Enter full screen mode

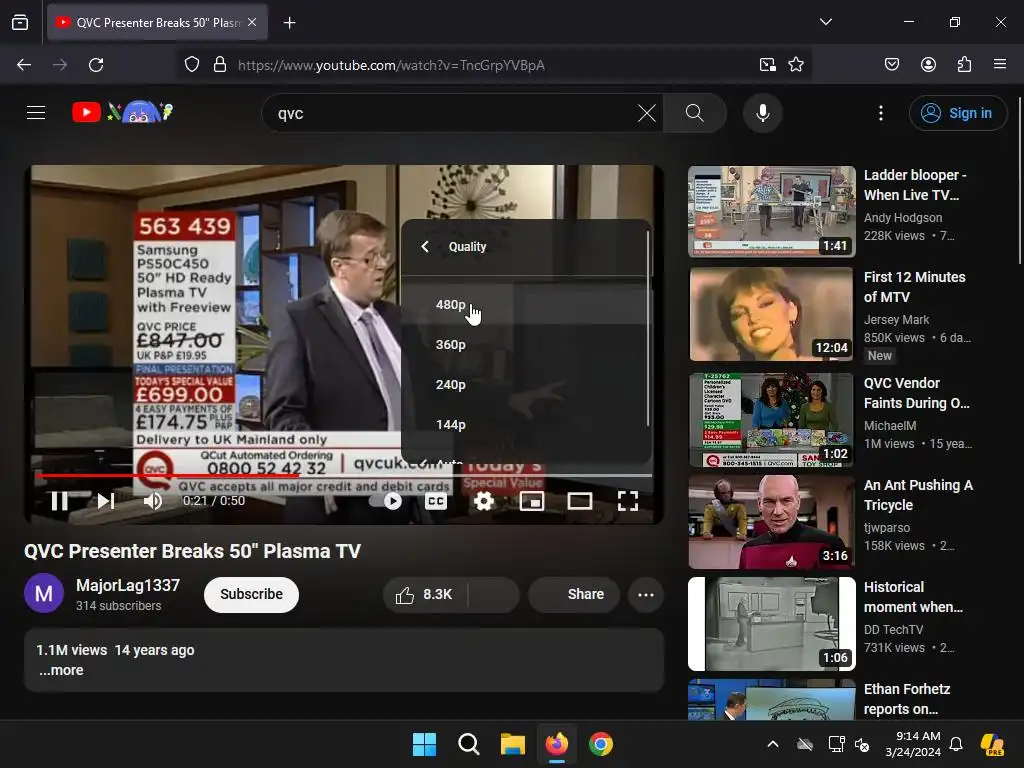tap(628, 501)
